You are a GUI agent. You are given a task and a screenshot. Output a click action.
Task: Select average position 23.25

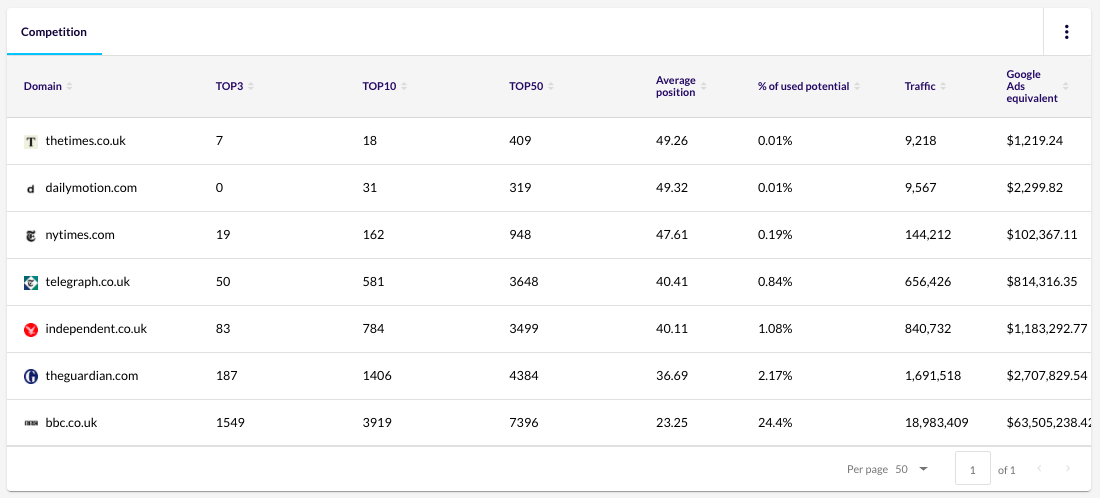pyautogui.click(x=672, y=423)
